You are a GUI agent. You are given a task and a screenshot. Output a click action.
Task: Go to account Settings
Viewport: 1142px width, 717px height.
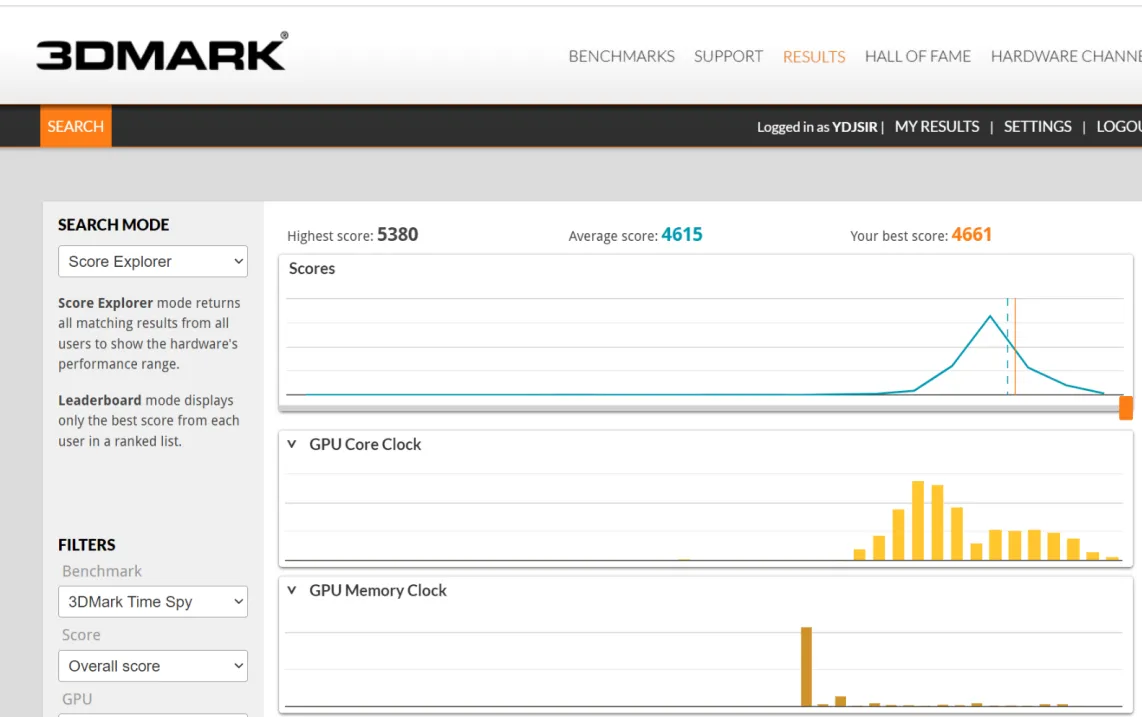[1037, 127]
